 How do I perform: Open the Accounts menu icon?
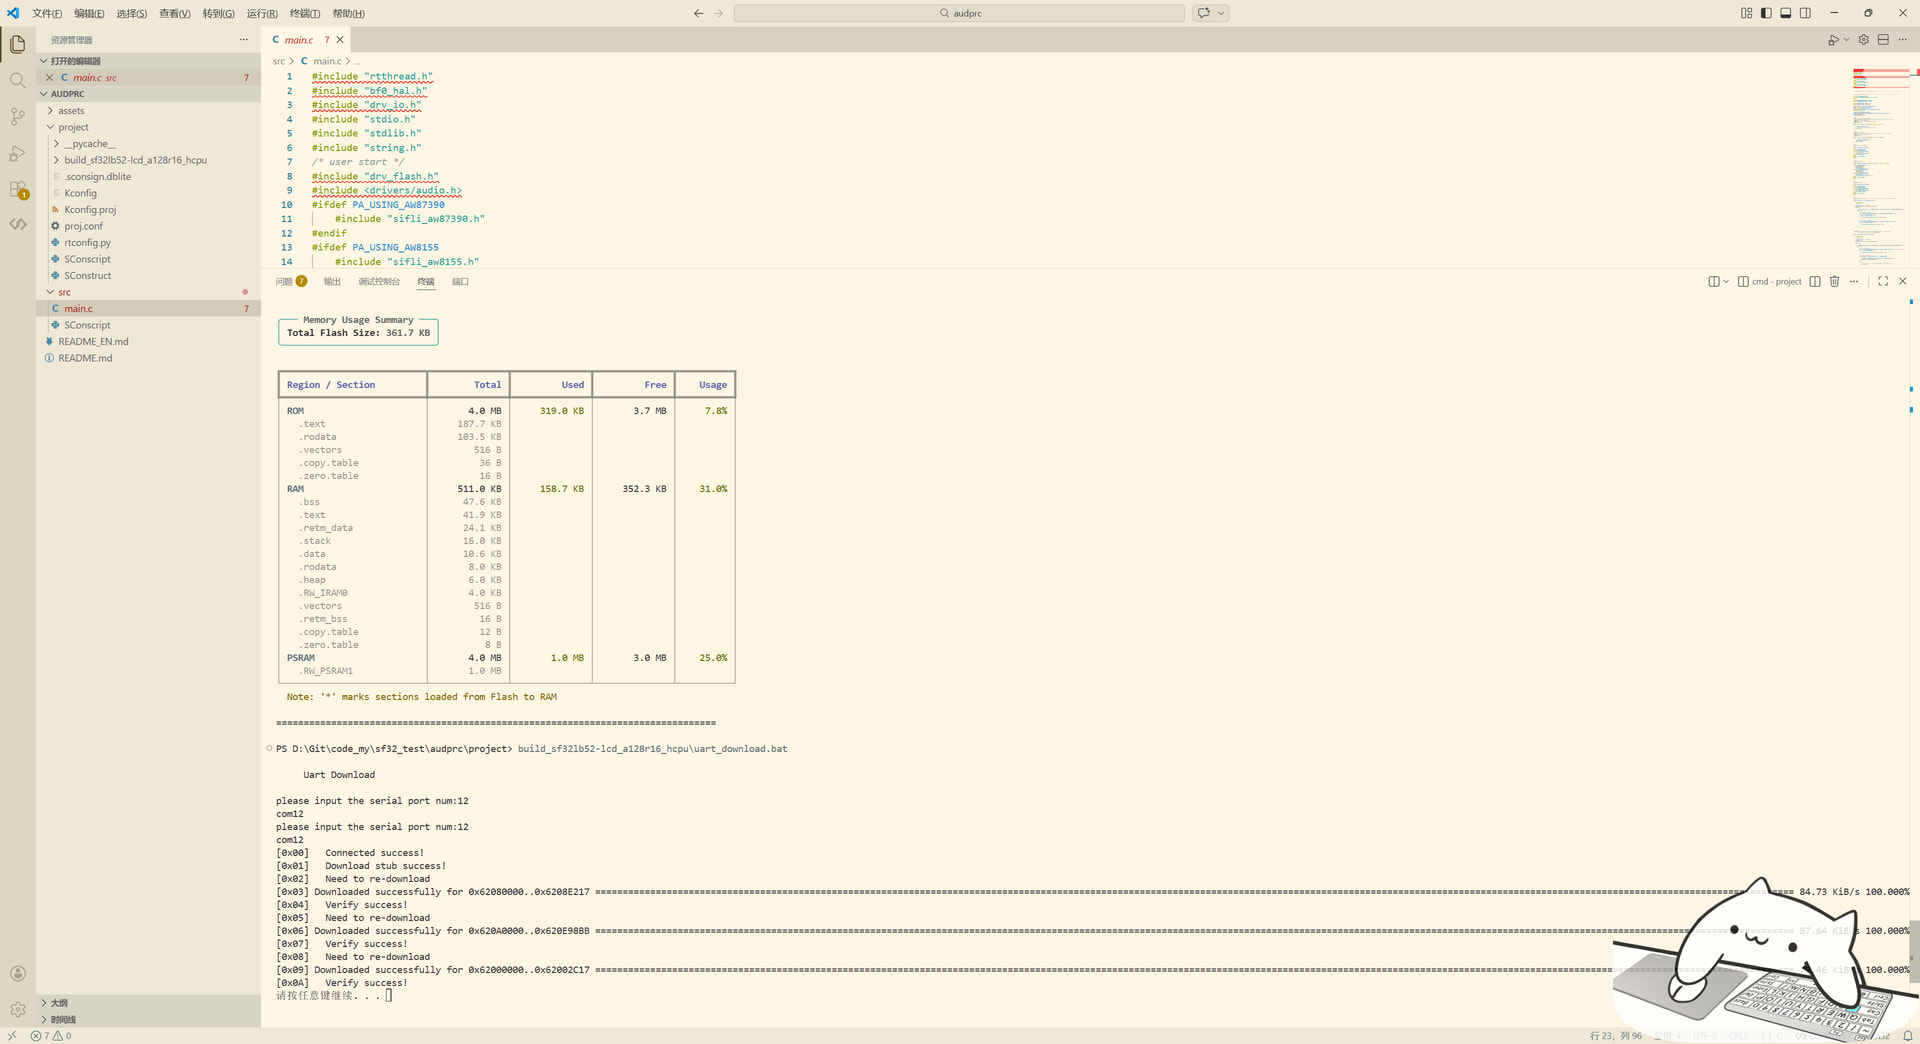pos(17,973)
